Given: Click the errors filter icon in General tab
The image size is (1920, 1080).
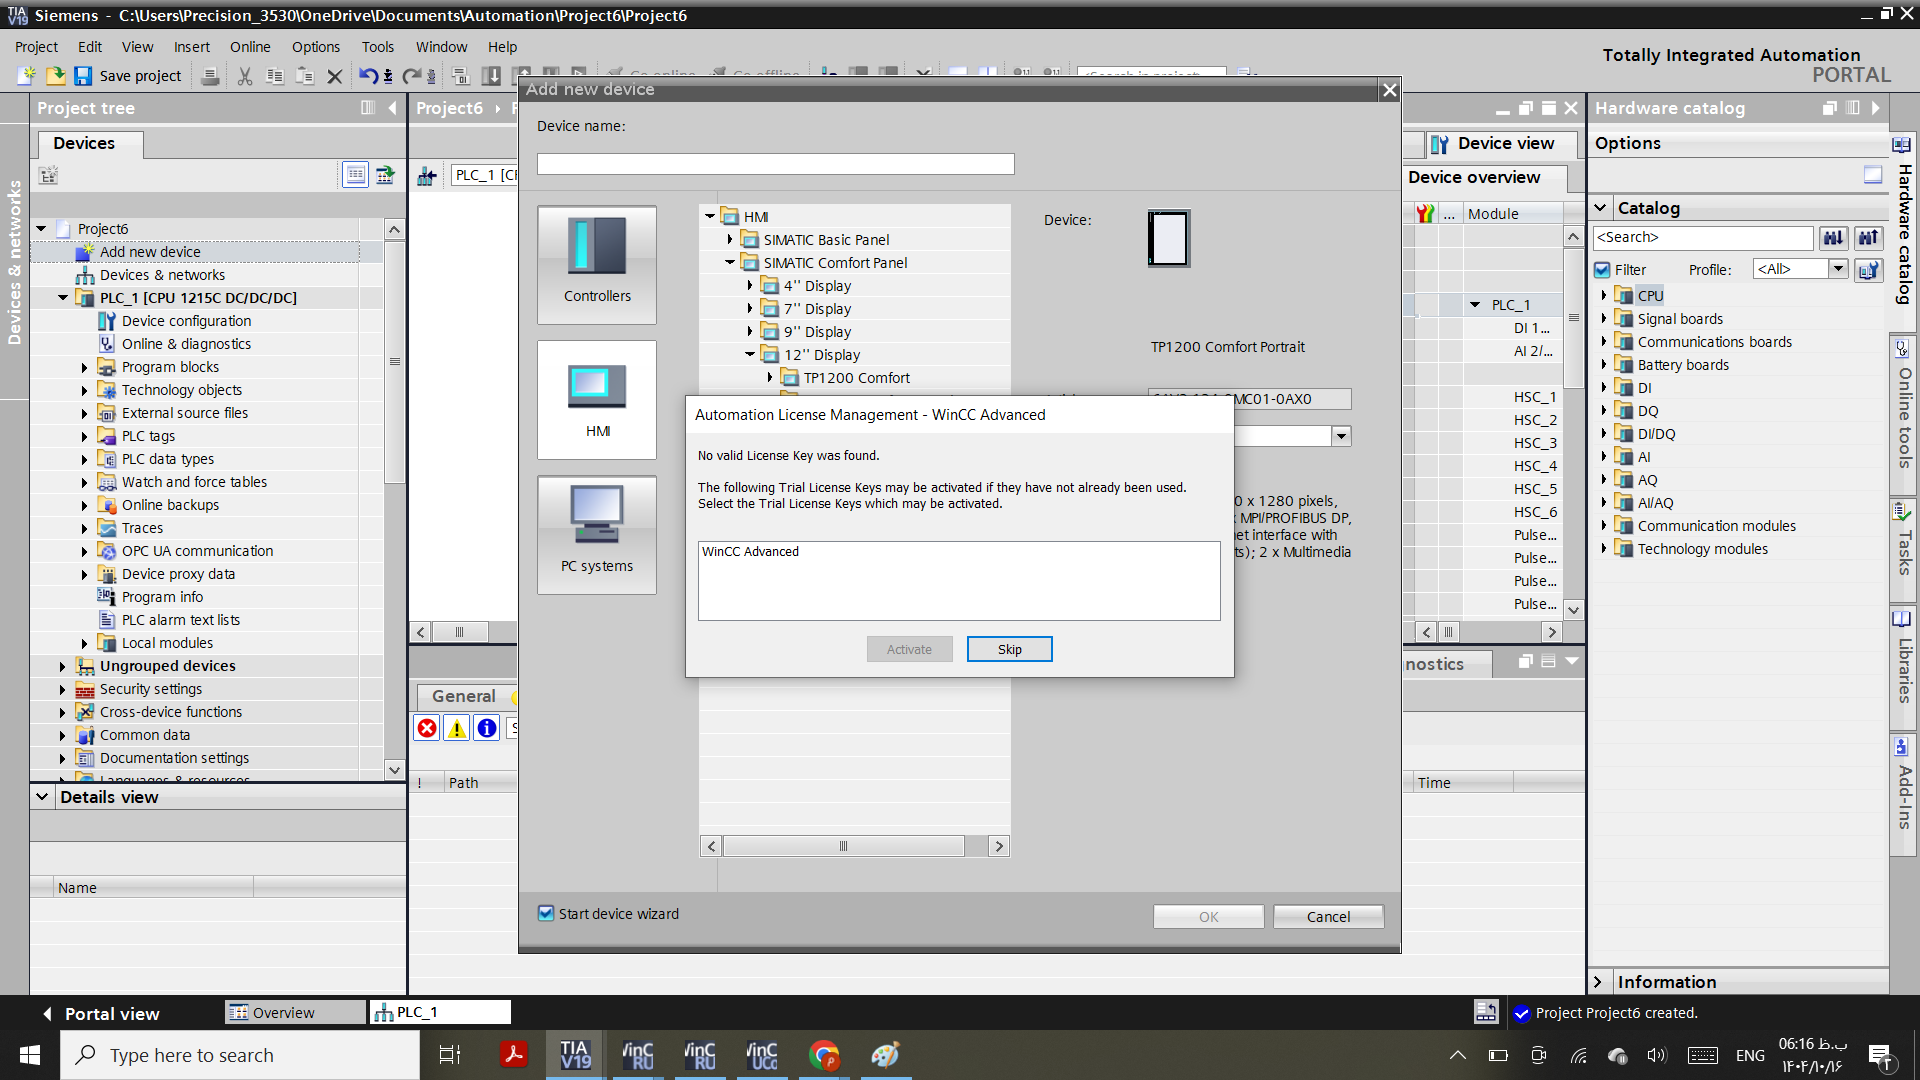Looking at the screenshot, I should tap(427, 728).
